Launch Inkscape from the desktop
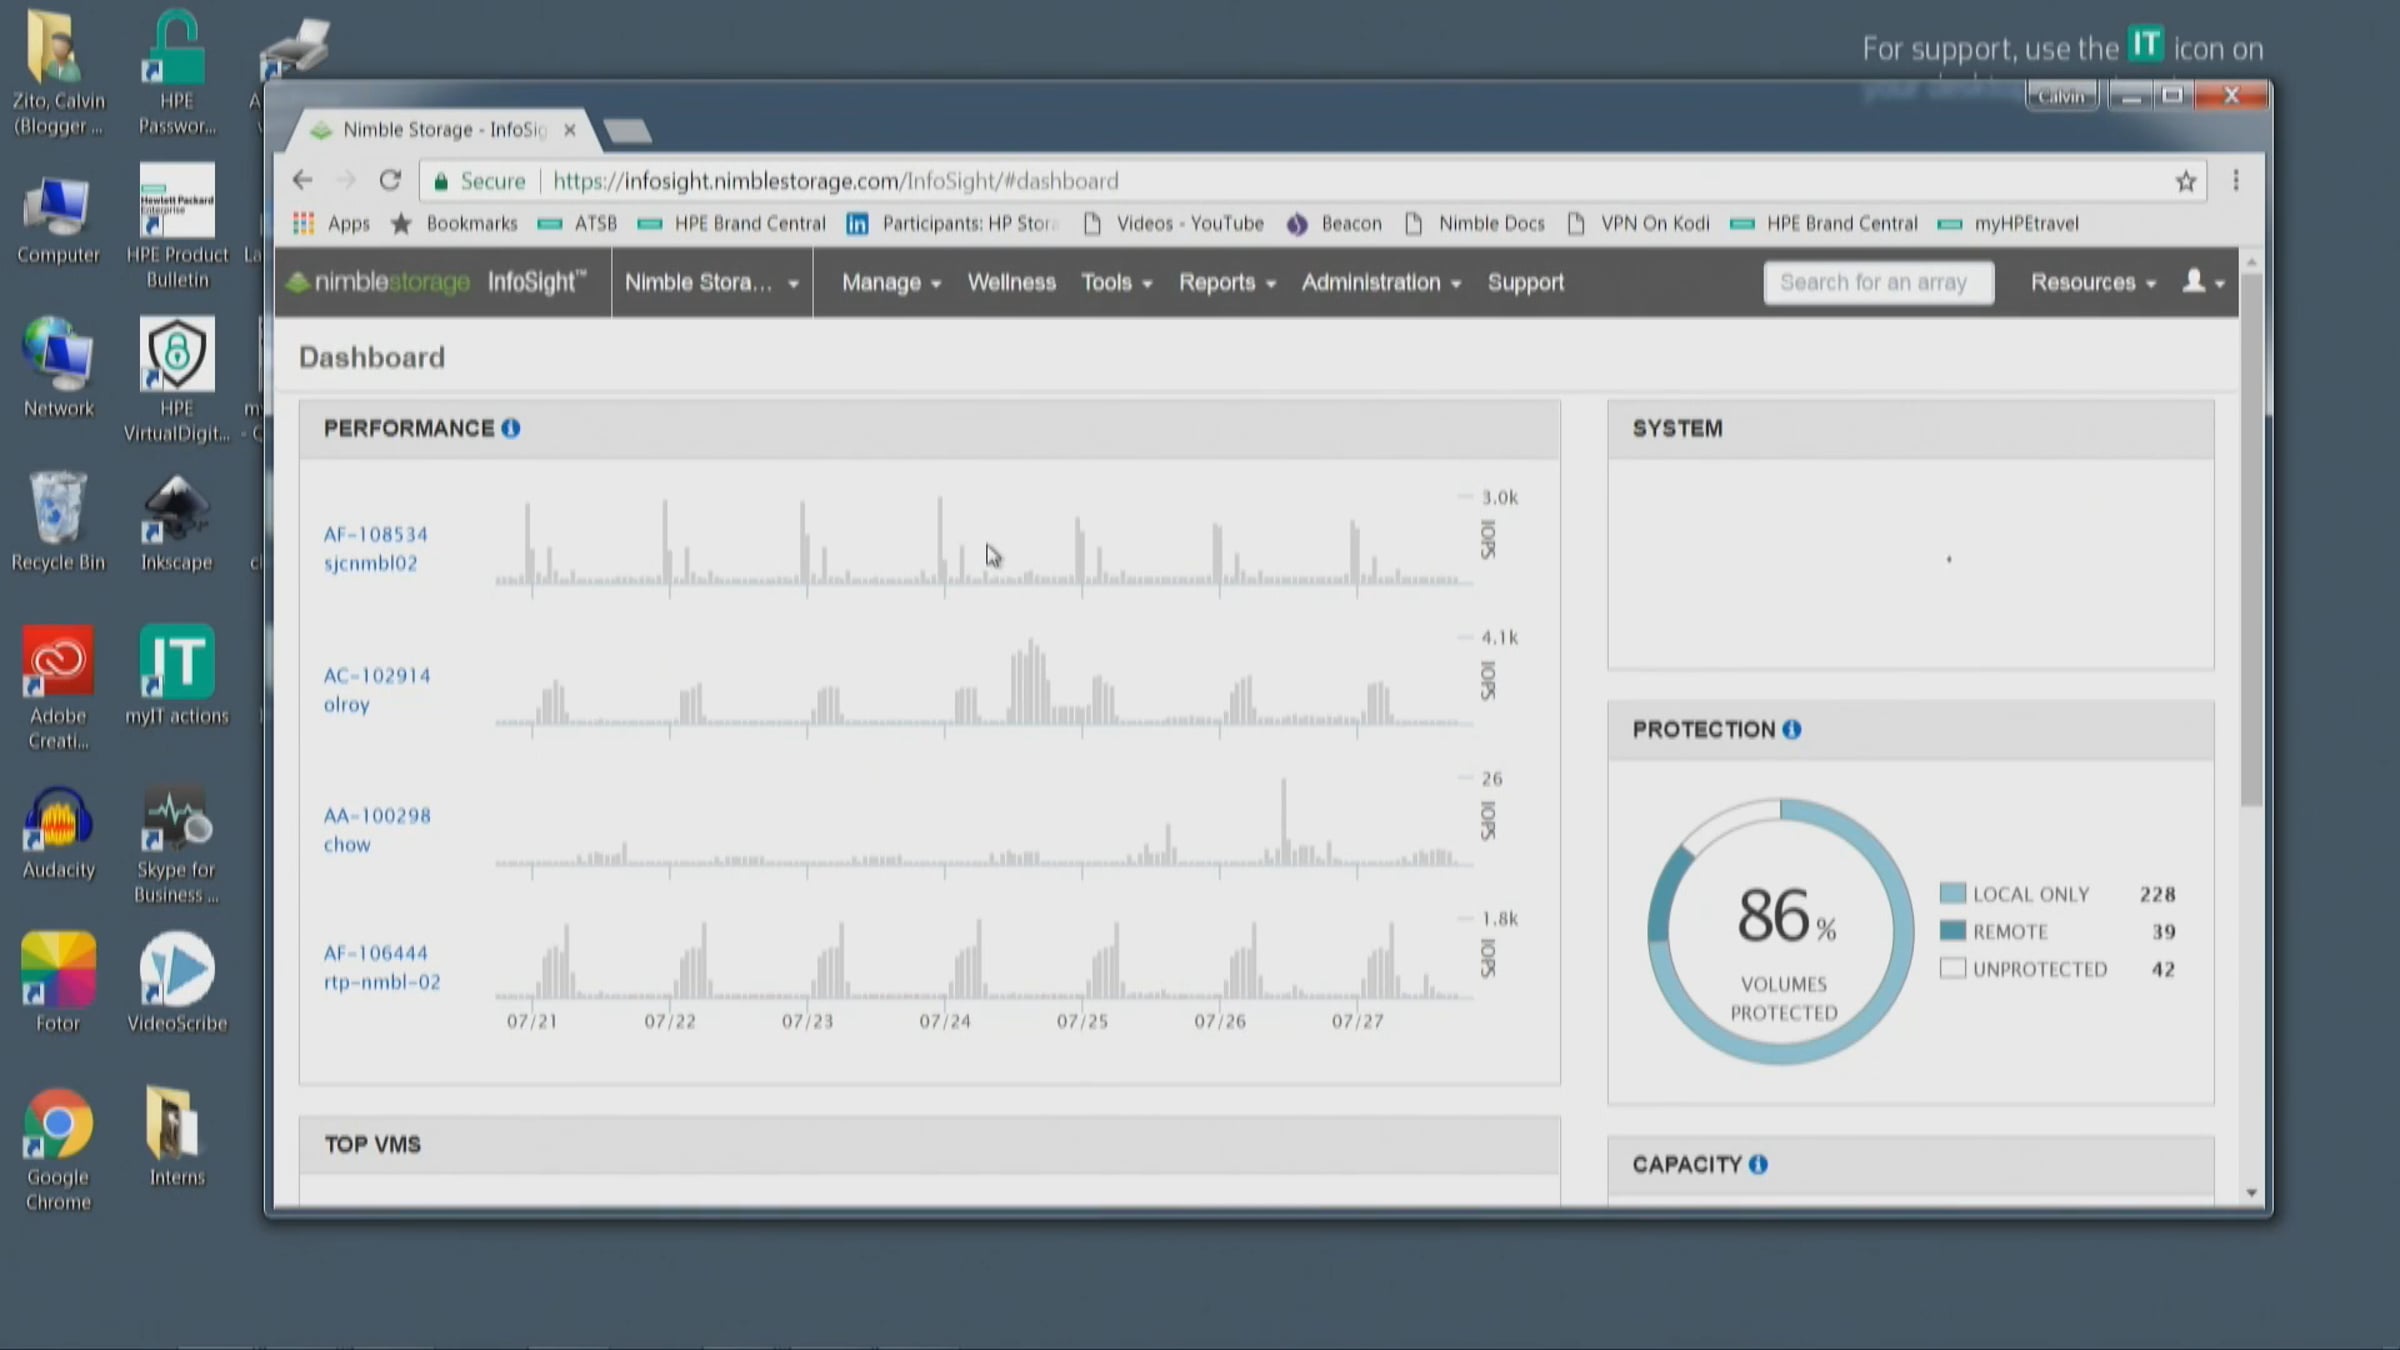2400x1350 pixels. (x=176, y=520)
